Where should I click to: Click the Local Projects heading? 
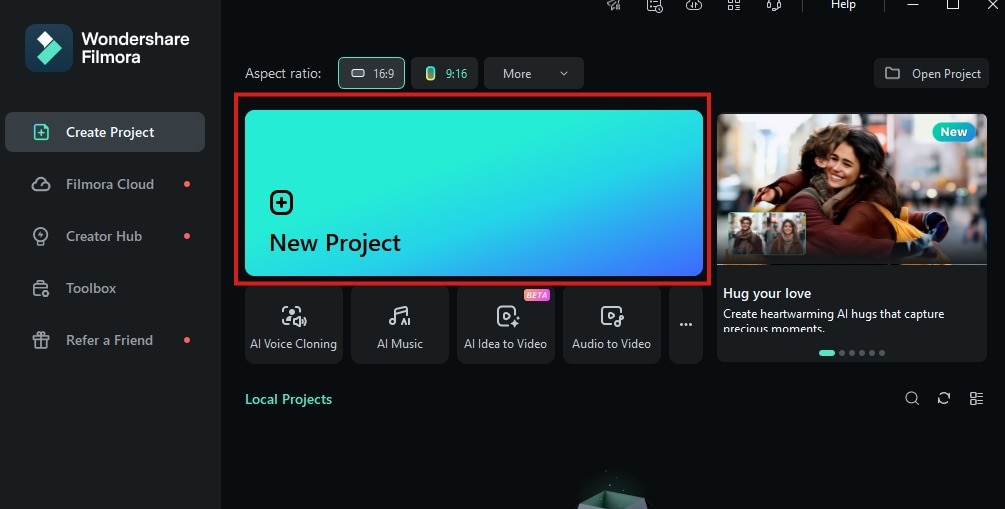288,399
